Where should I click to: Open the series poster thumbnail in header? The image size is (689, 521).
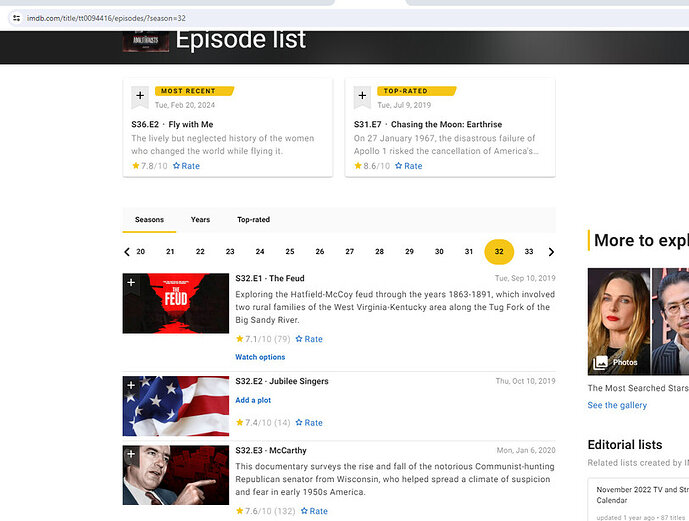tap(146, 41)
